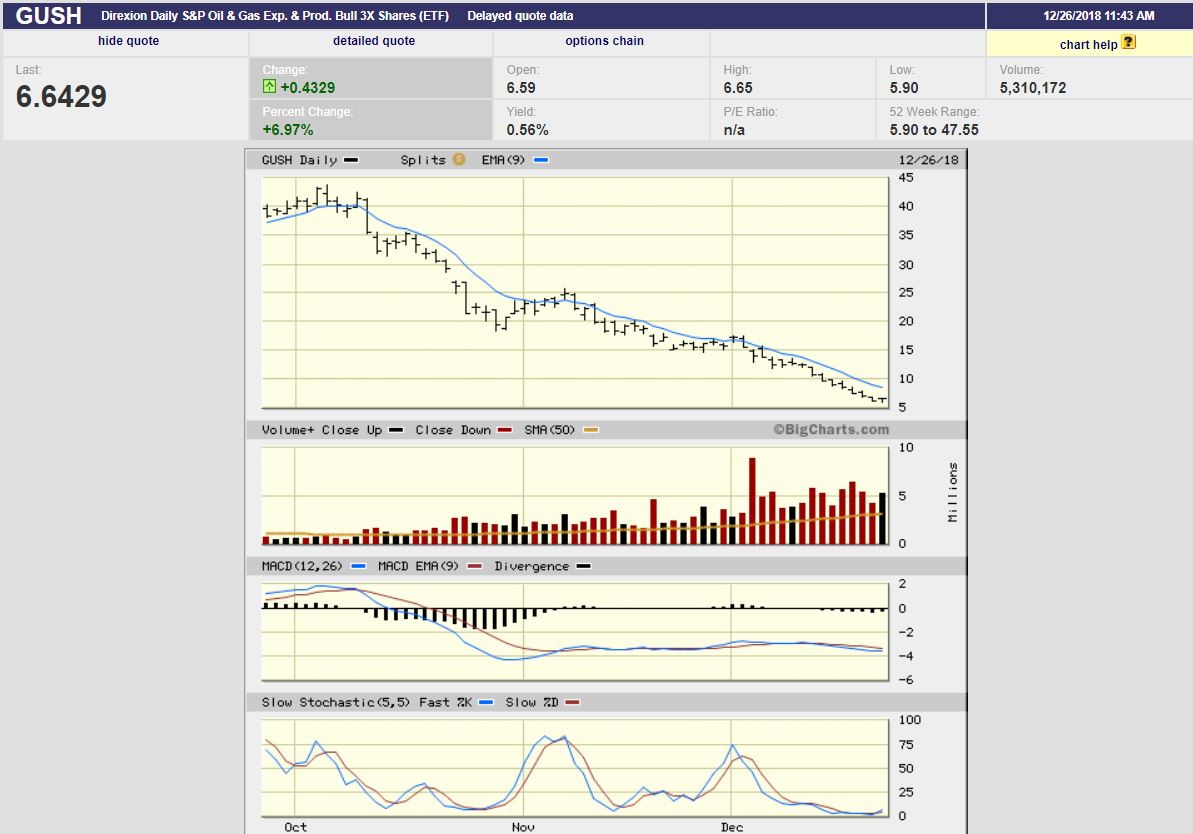This screenshot has height=834, width=1193.
Task: Select the Open value 6.59
Action: pyautogui.click(x=521, y=88)
